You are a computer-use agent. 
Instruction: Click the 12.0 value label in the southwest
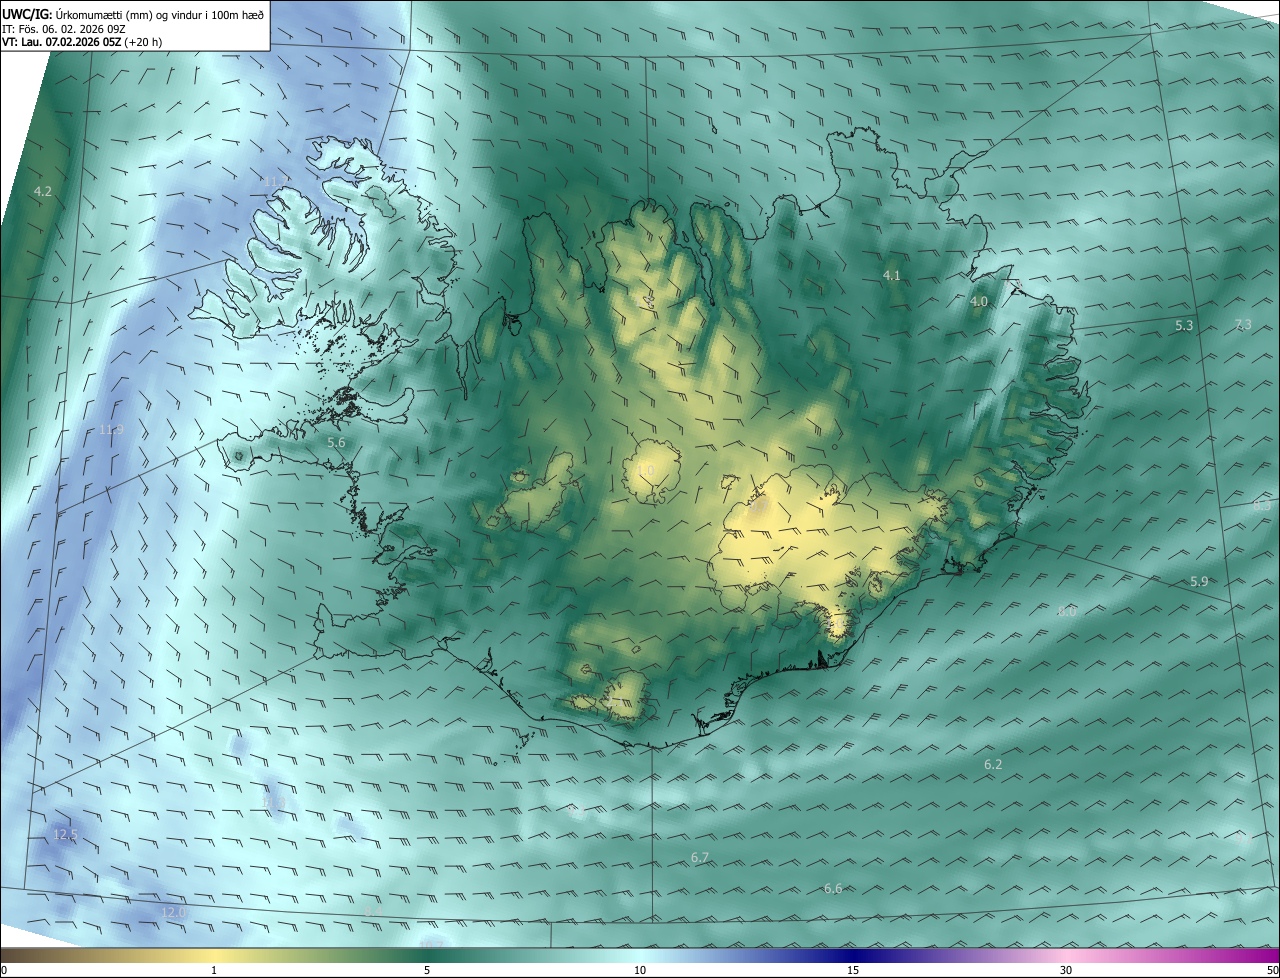click(174, 913)
